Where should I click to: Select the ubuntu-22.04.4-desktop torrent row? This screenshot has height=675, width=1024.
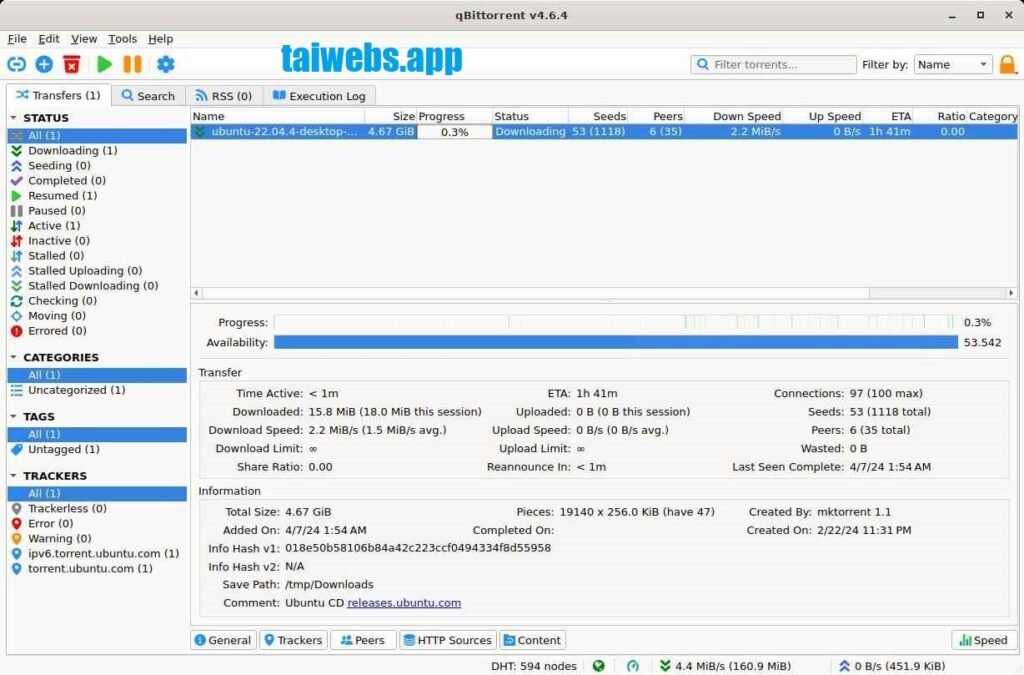coord(604,131)
